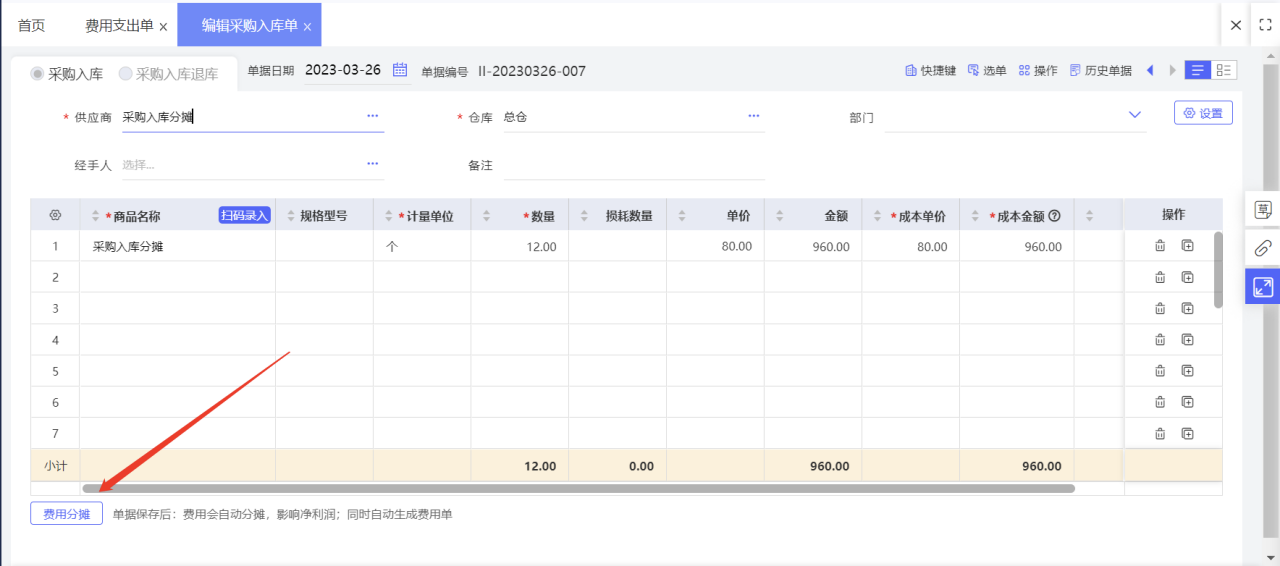Open table column settings gear icon
This screenshot has height=566, width=1280.
coord(55,215)
